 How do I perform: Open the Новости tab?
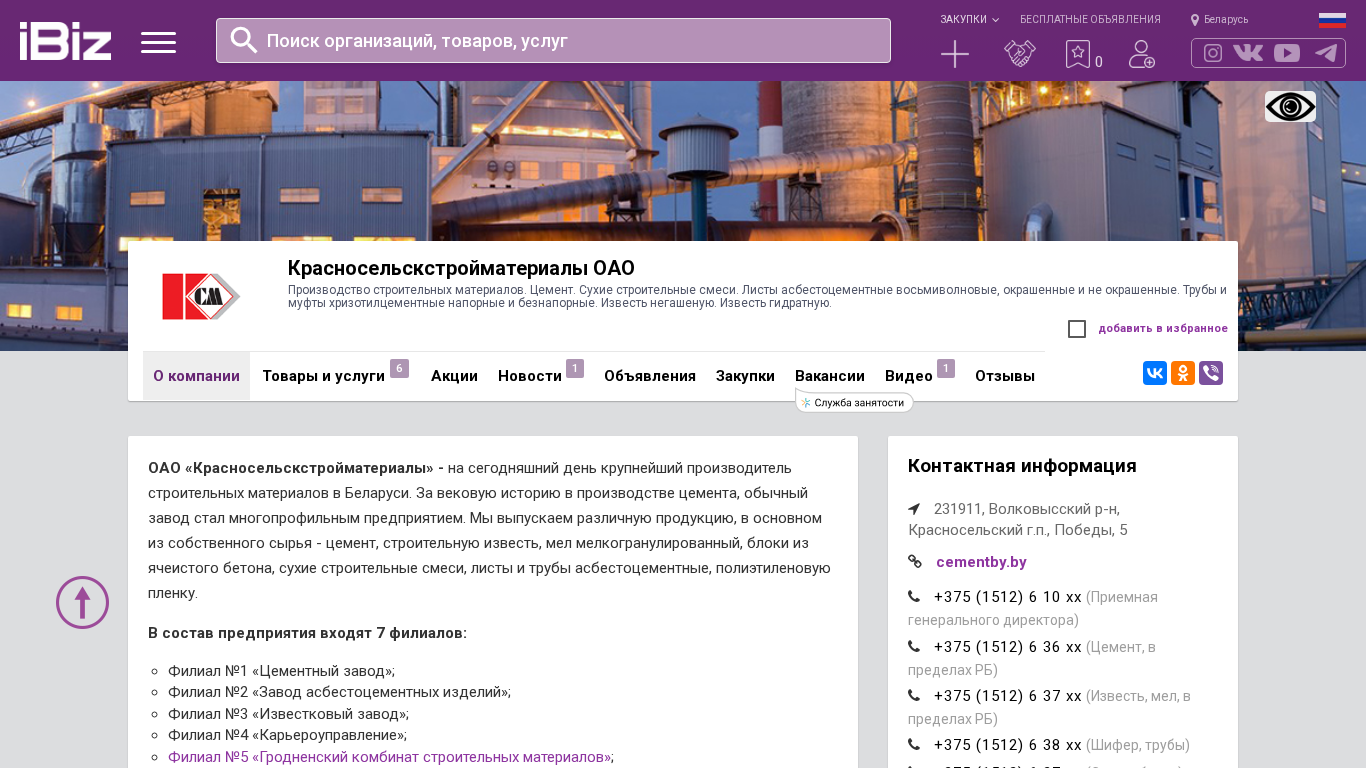(530, 376)
